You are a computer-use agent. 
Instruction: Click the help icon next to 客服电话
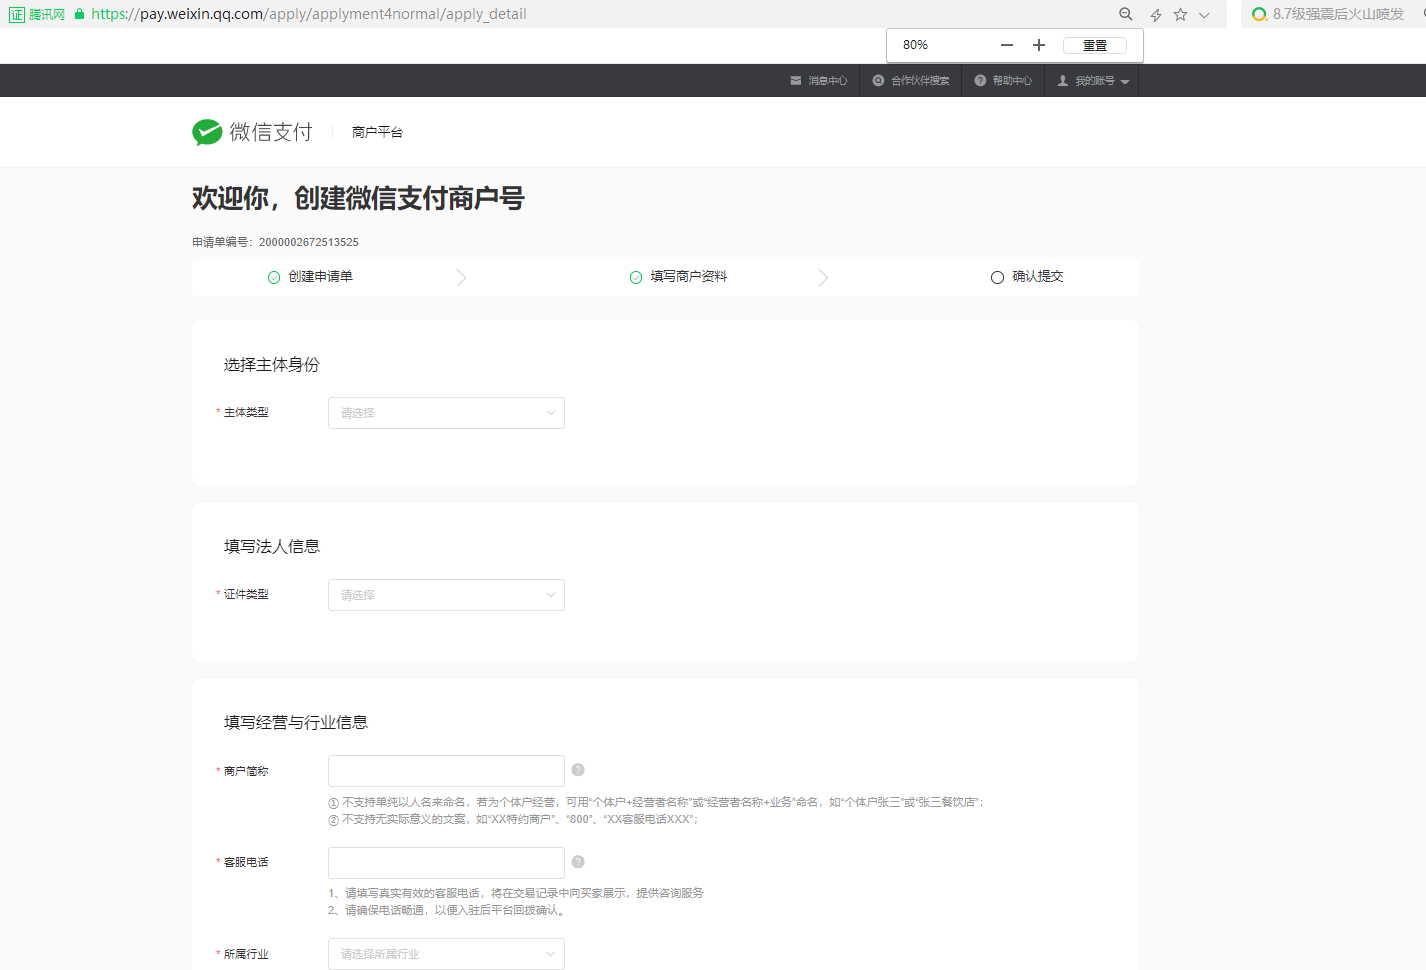tap(578, 862)
